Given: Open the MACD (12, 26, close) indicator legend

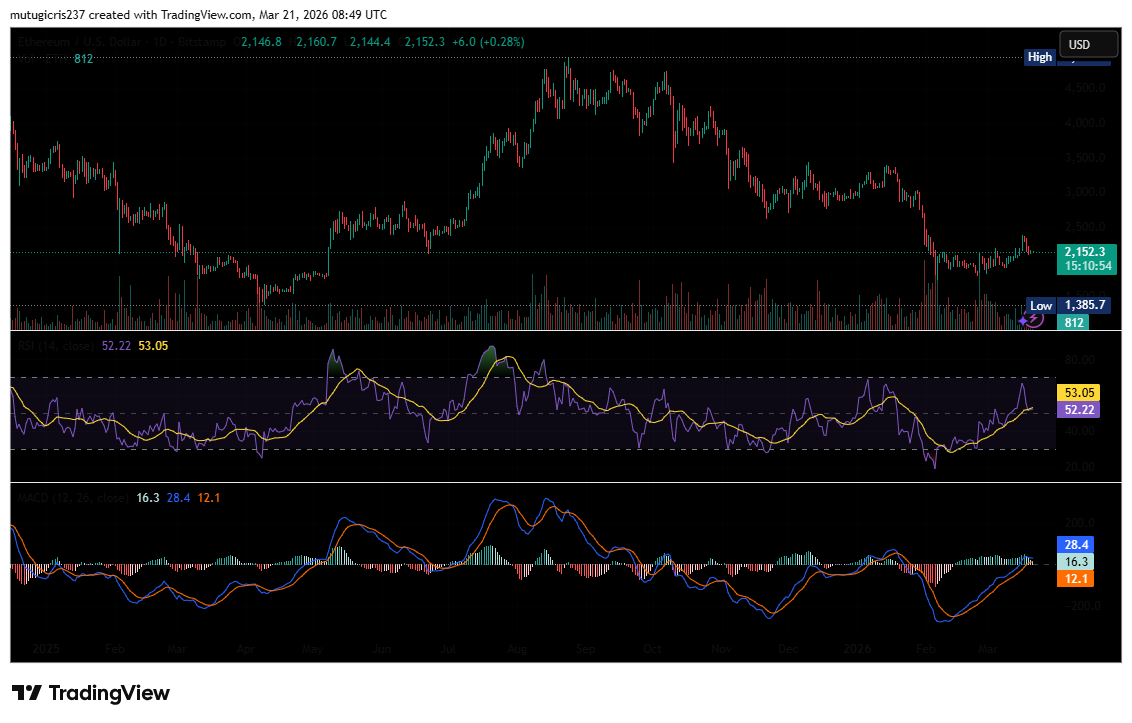Looking at the screenshot, I should [x=73, y=498].
